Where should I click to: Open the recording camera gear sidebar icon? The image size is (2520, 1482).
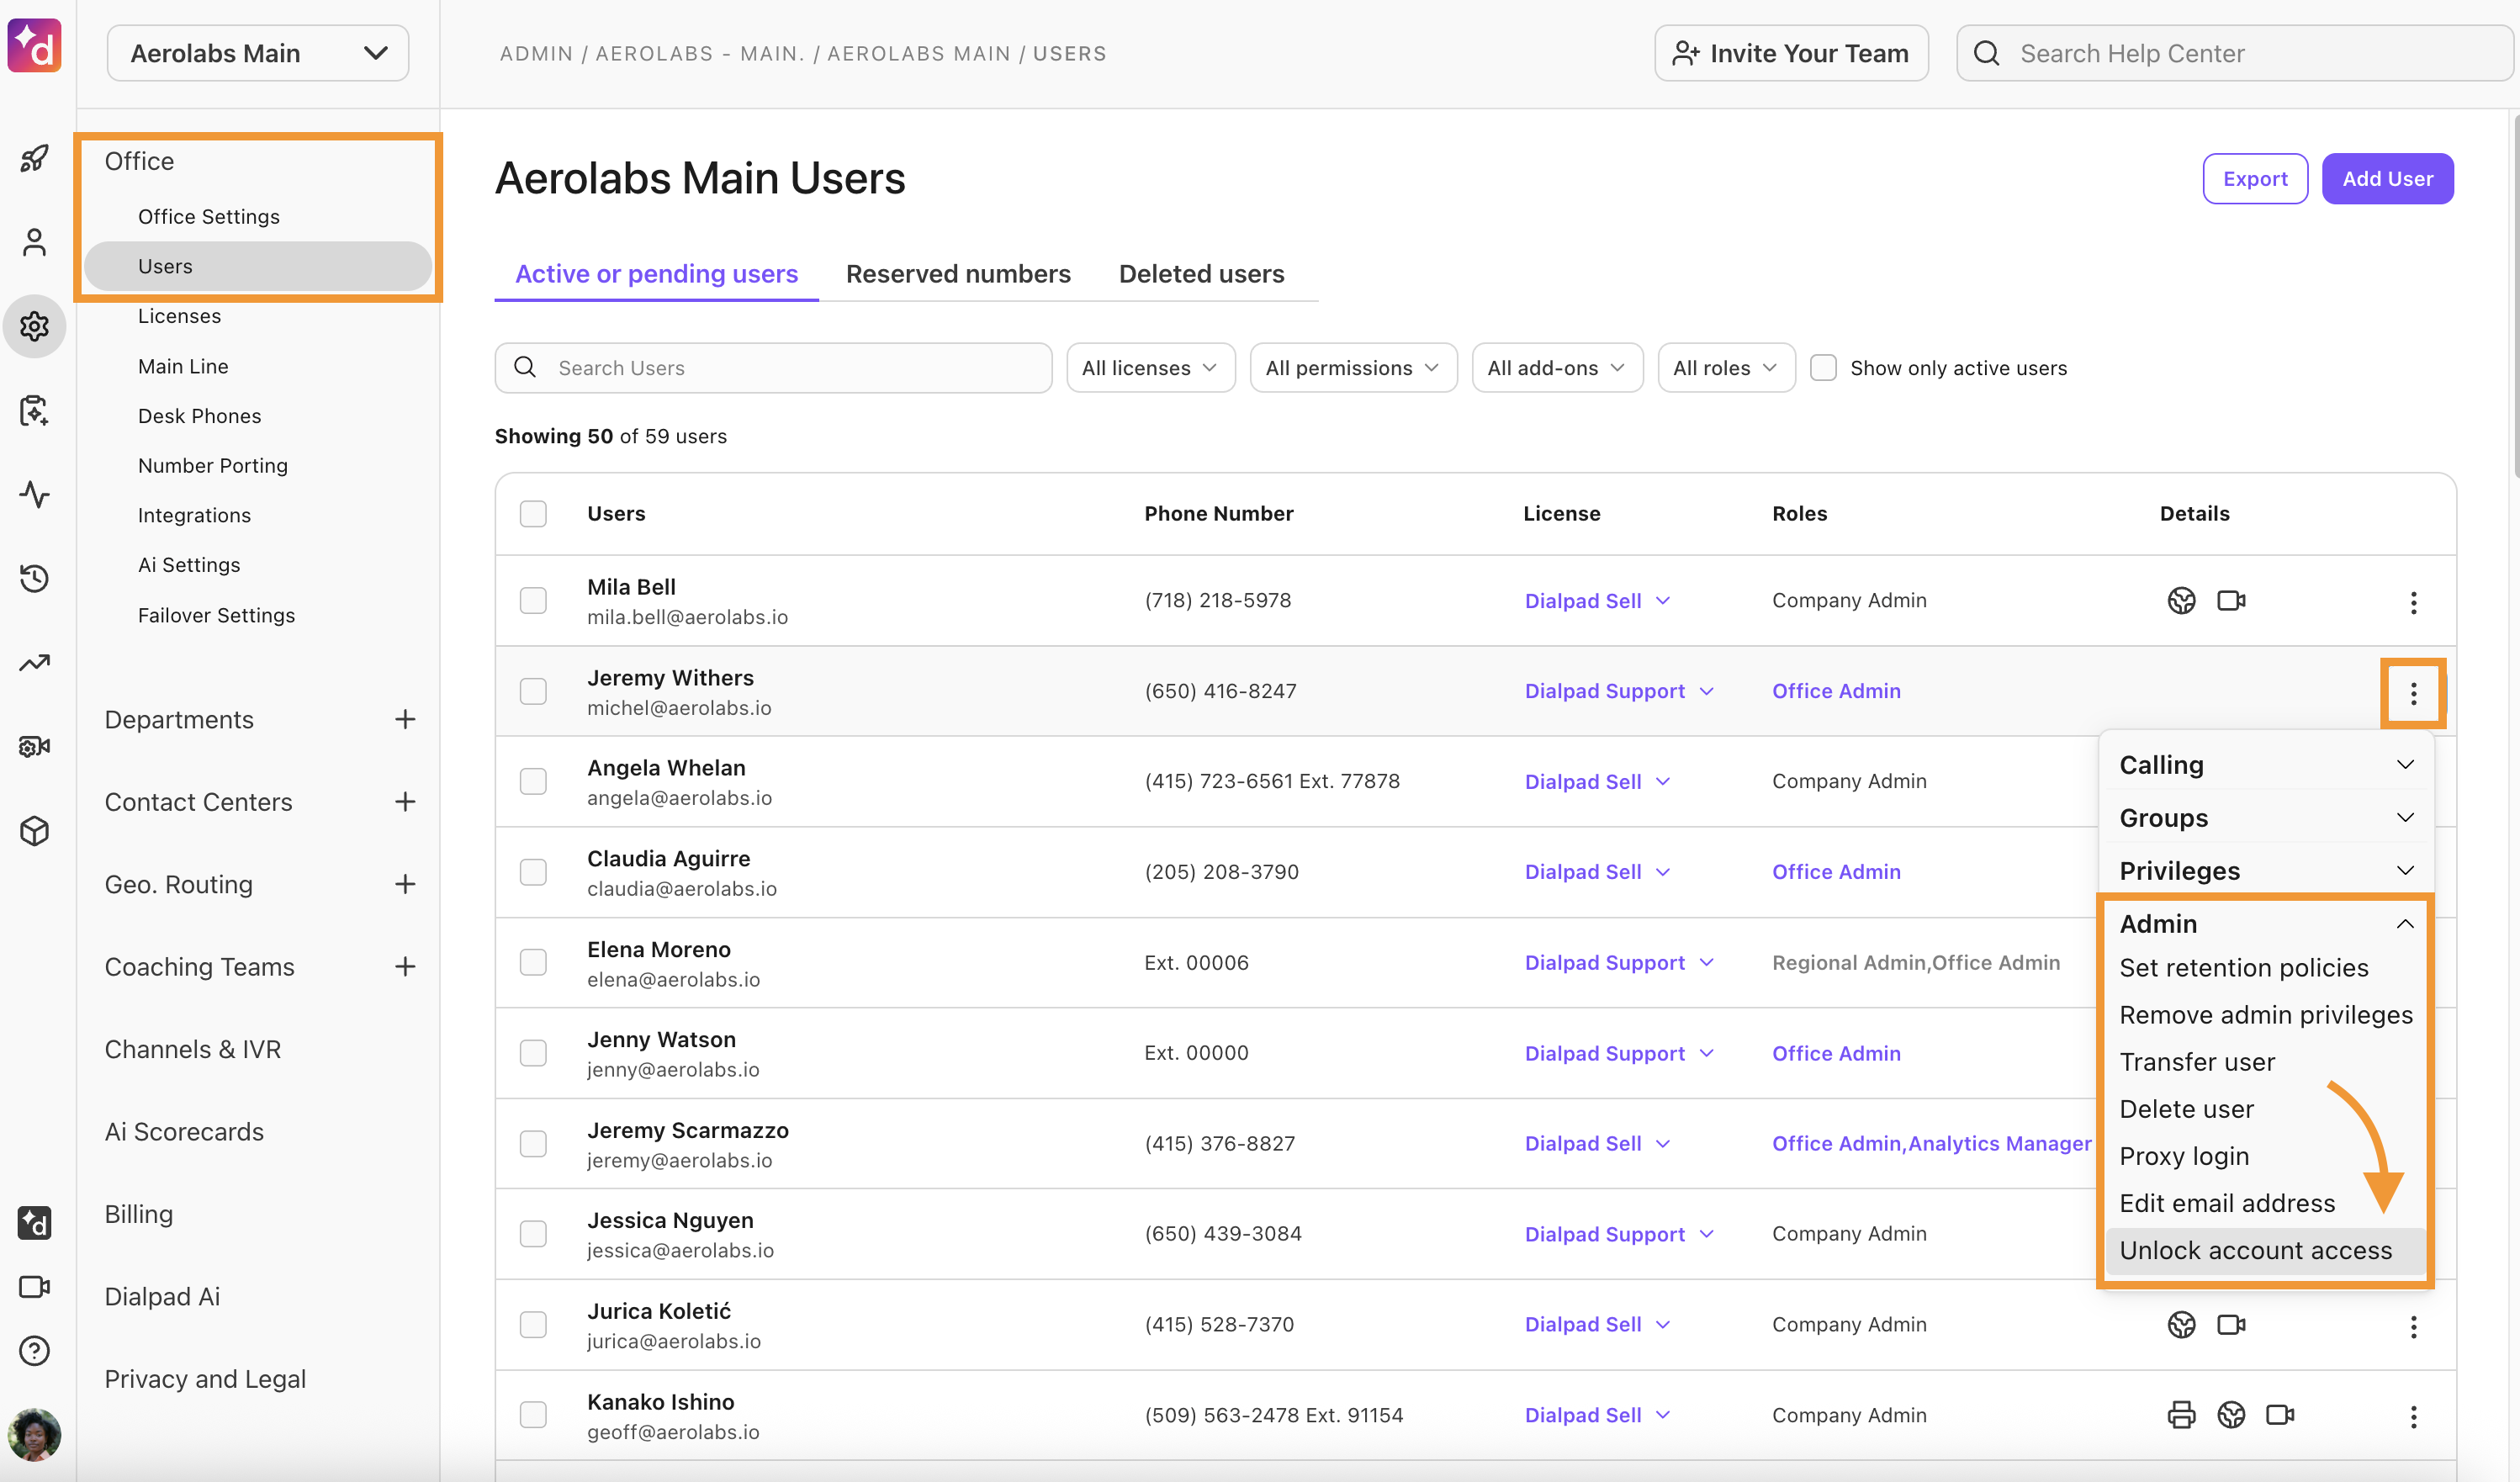(x=34, y=746)
